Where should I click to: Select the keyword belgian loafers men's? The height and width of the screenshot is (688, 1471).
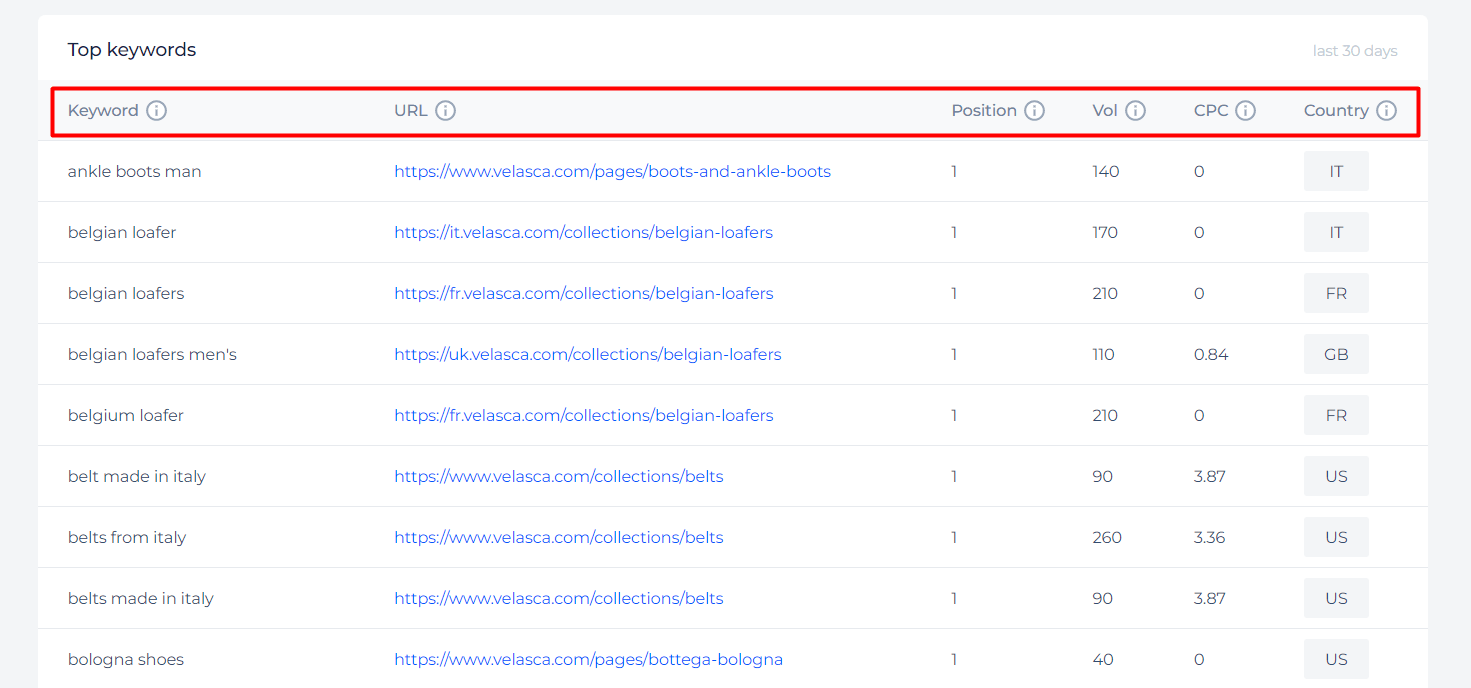pyautogui.click(x=152, y=354)
